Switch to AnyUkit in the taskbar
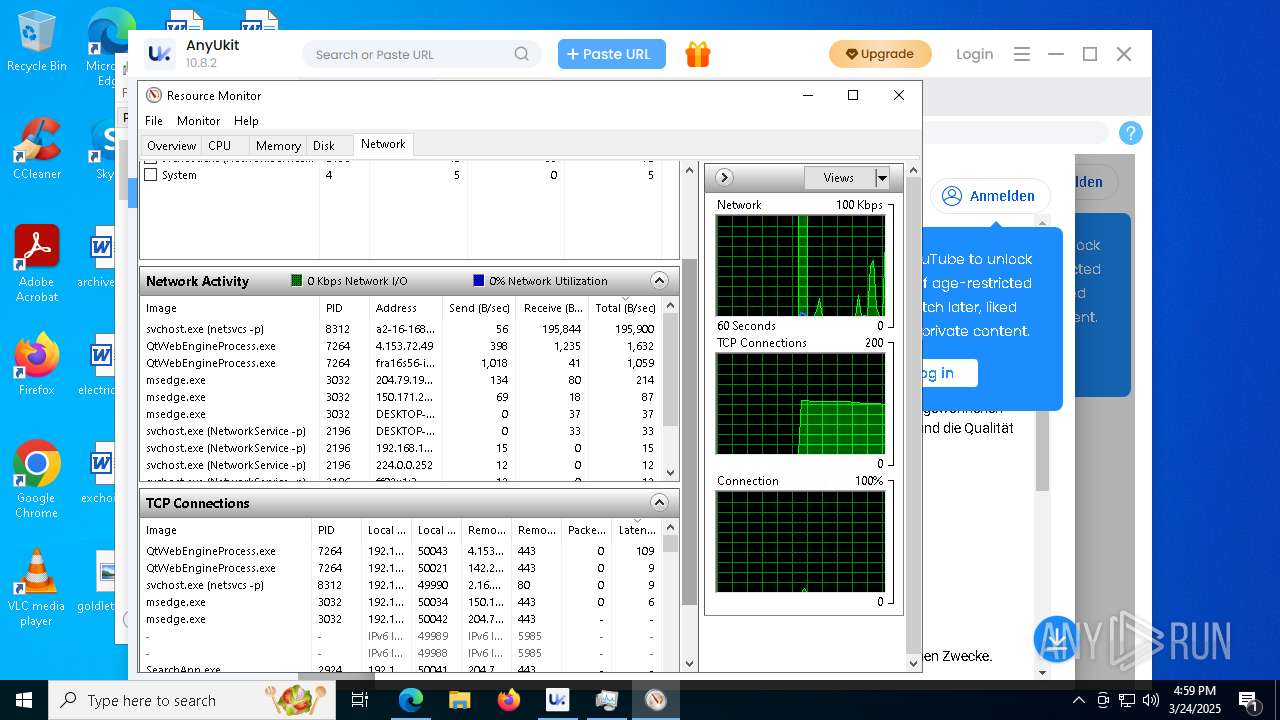Viewport: 1280px width, 720px height. click(x=557, y=700)
